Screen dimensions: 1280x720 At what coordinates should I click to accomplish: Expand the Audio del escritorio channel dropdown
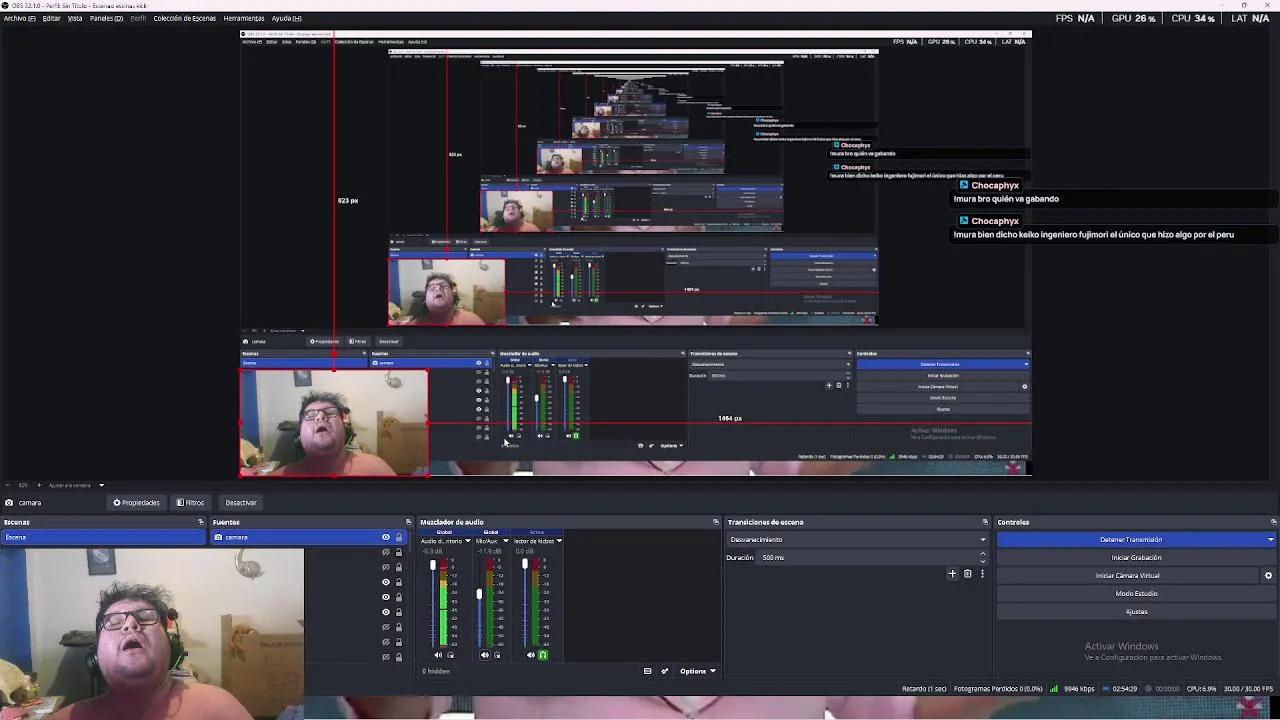[x=468, y=541]
